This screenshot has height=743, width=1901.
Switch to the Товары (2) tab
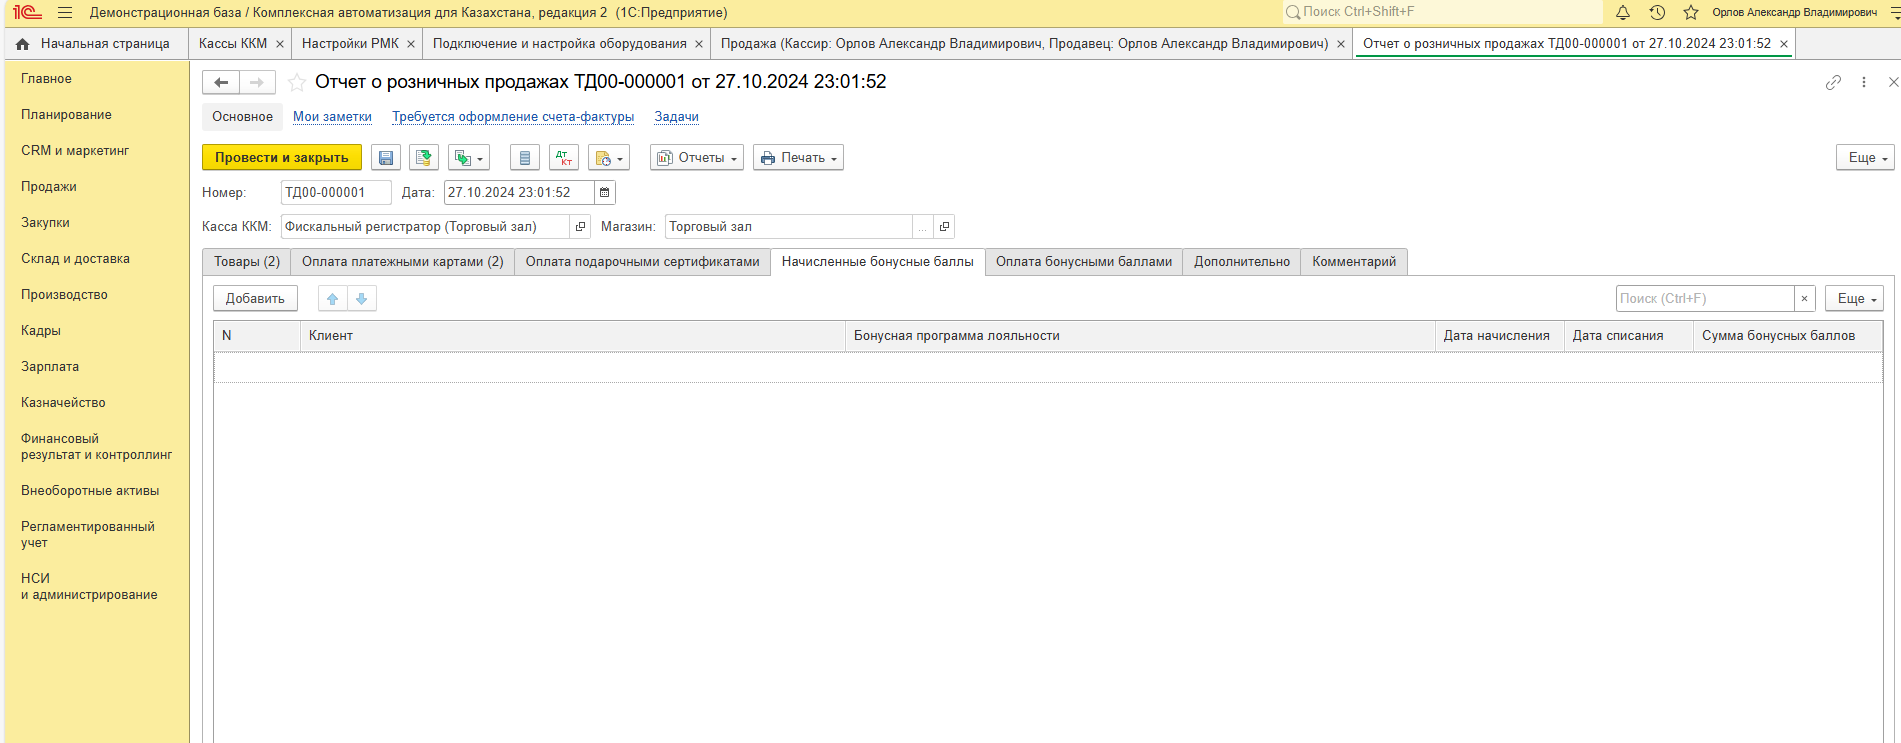coord(247,262)
